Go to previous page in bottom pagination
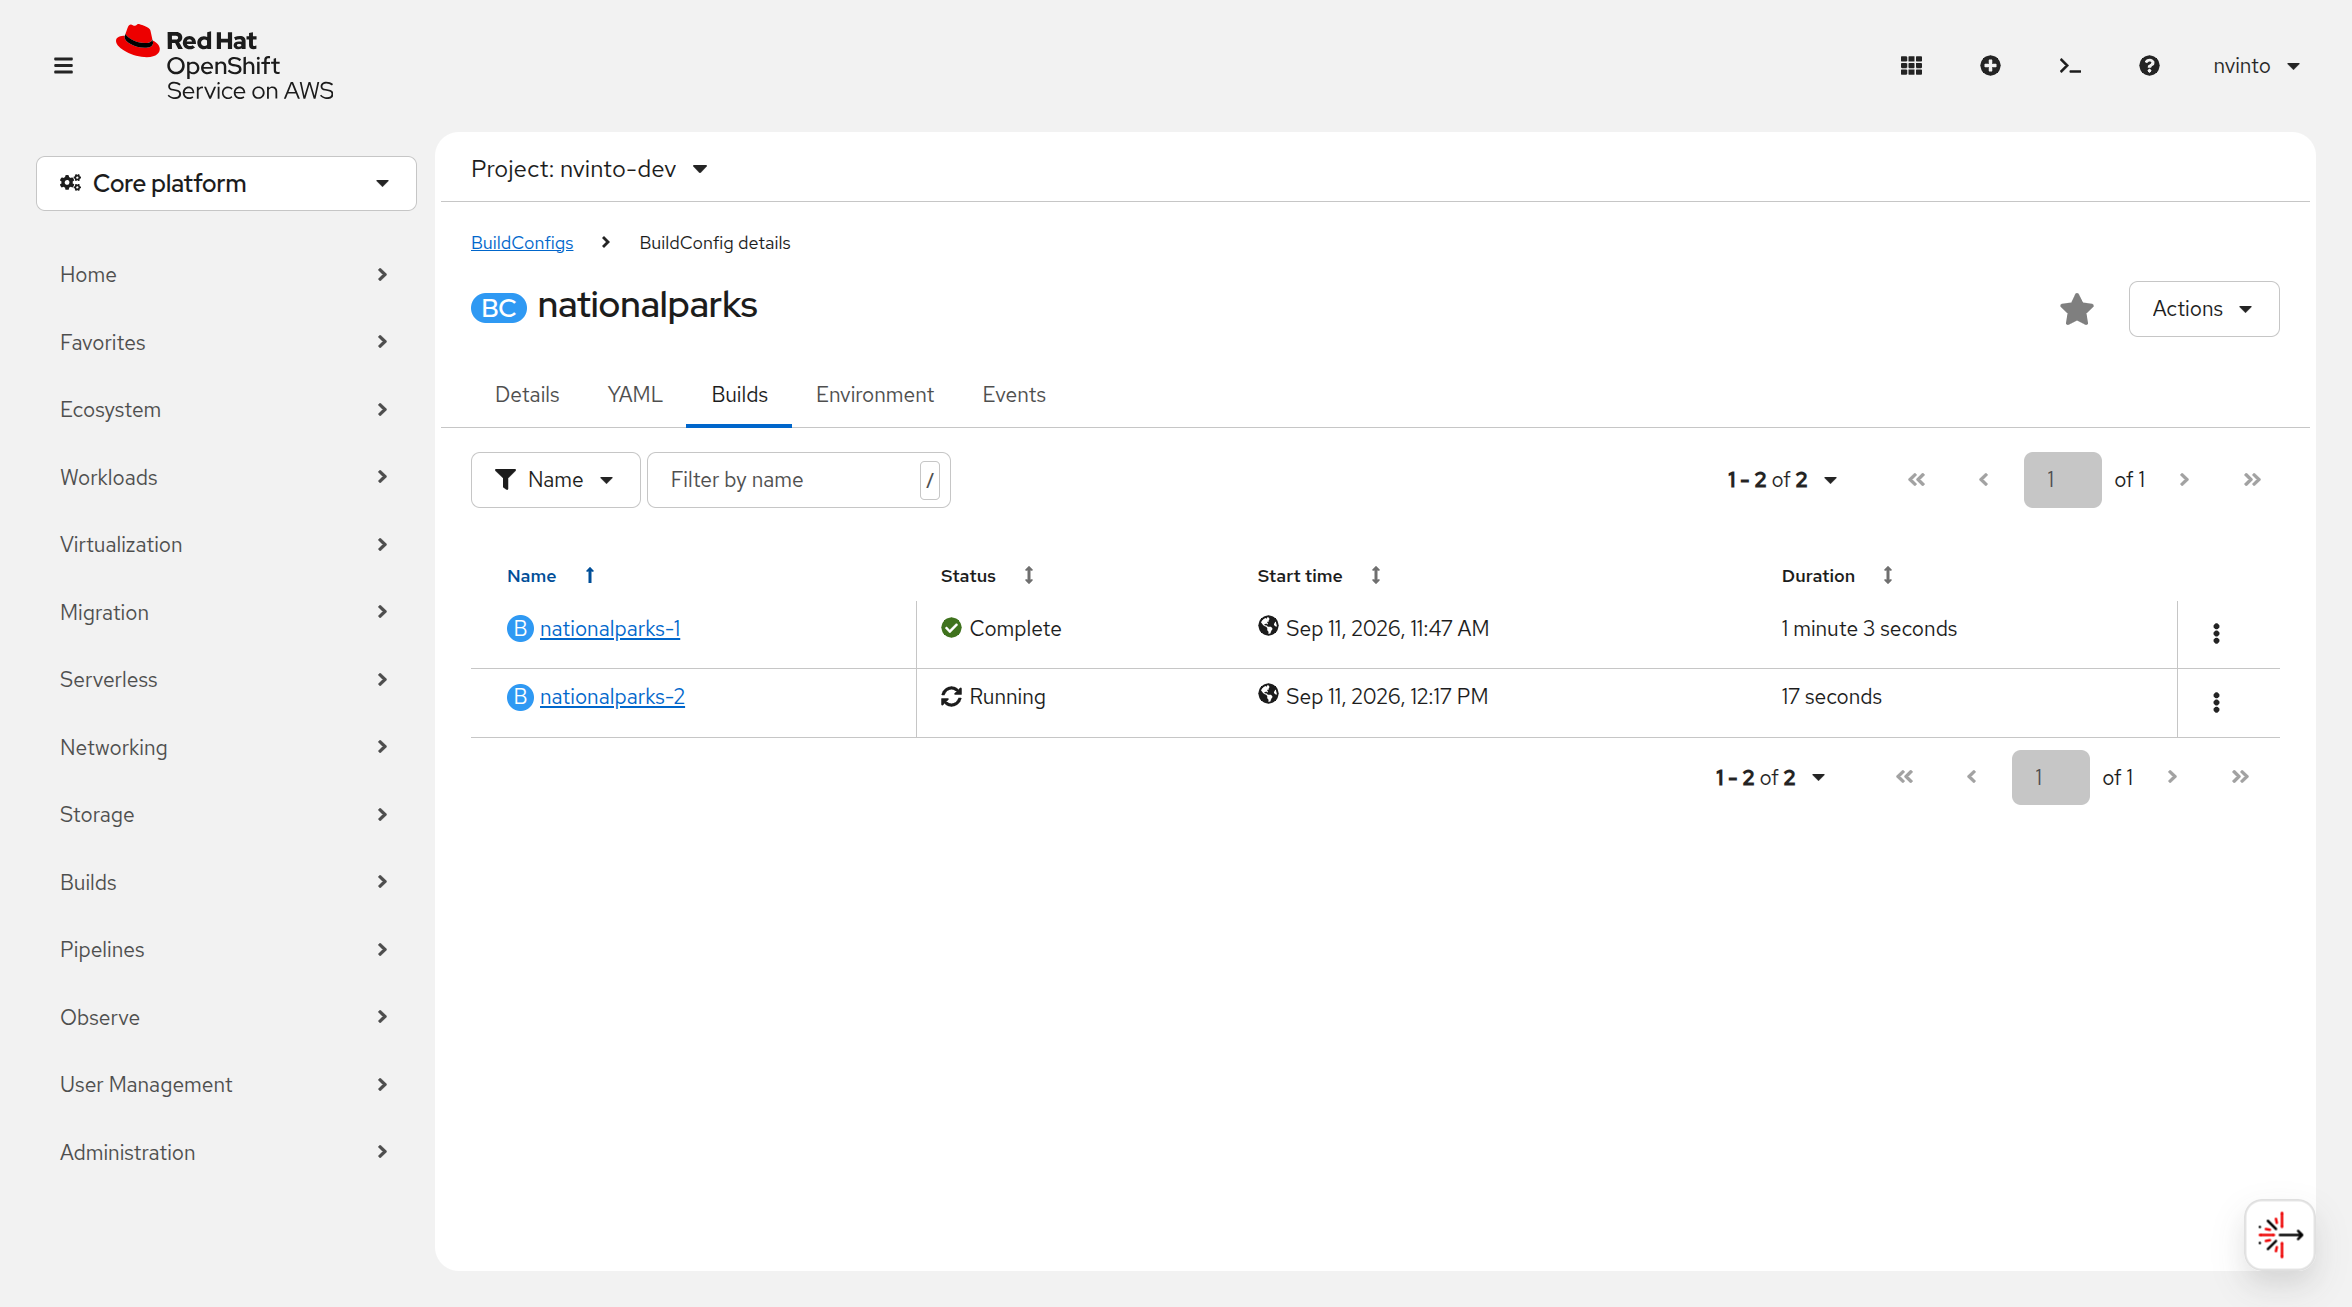This screenshot has height=1307, width=2352. (1972, 777)
